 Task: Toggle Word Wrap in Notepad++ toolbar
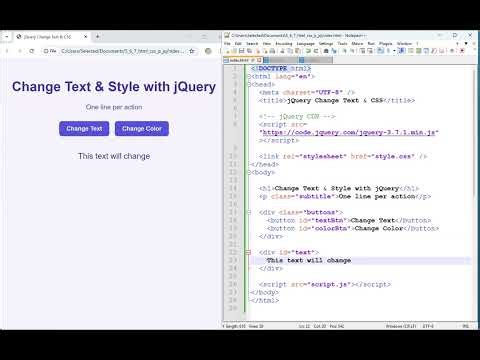[380, 51]
